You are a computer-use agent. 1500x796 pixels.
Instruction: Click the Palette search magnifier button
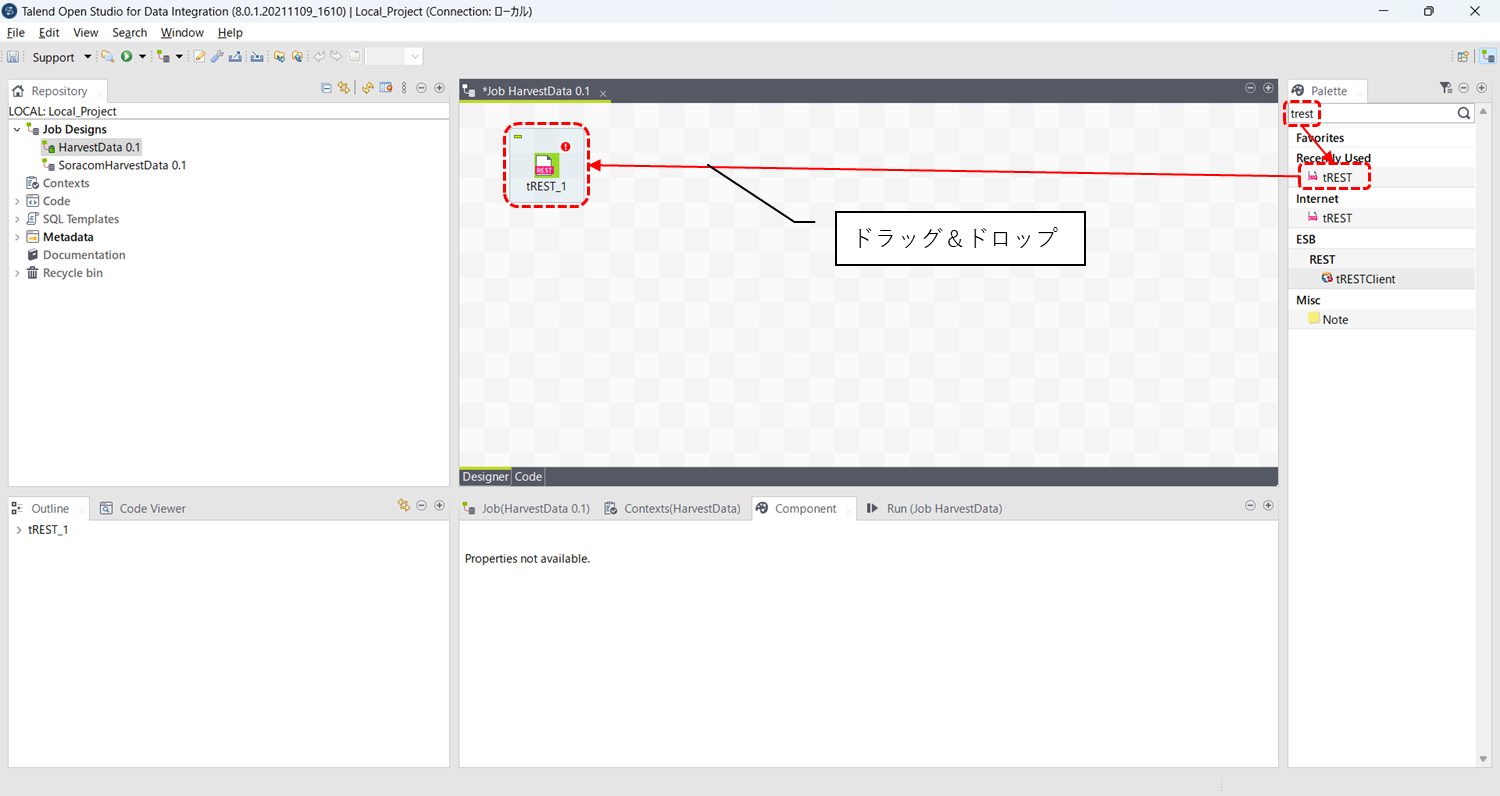(1464, 114)
